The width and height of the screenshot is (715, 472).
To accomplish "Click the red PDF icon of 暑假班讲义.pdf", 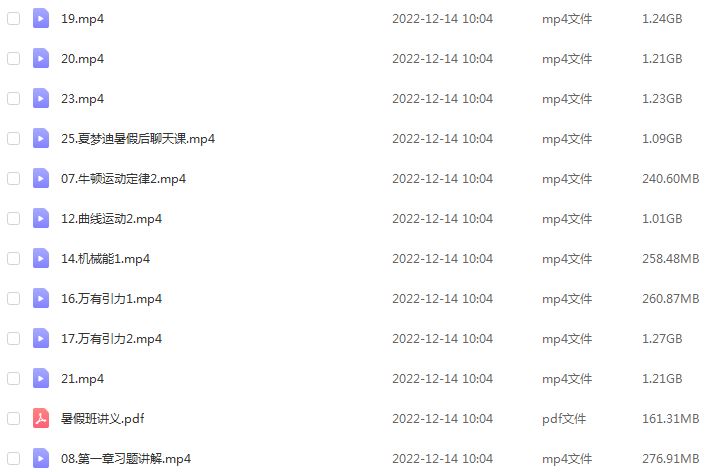I will pyautogui.click(x=41, y=418).
